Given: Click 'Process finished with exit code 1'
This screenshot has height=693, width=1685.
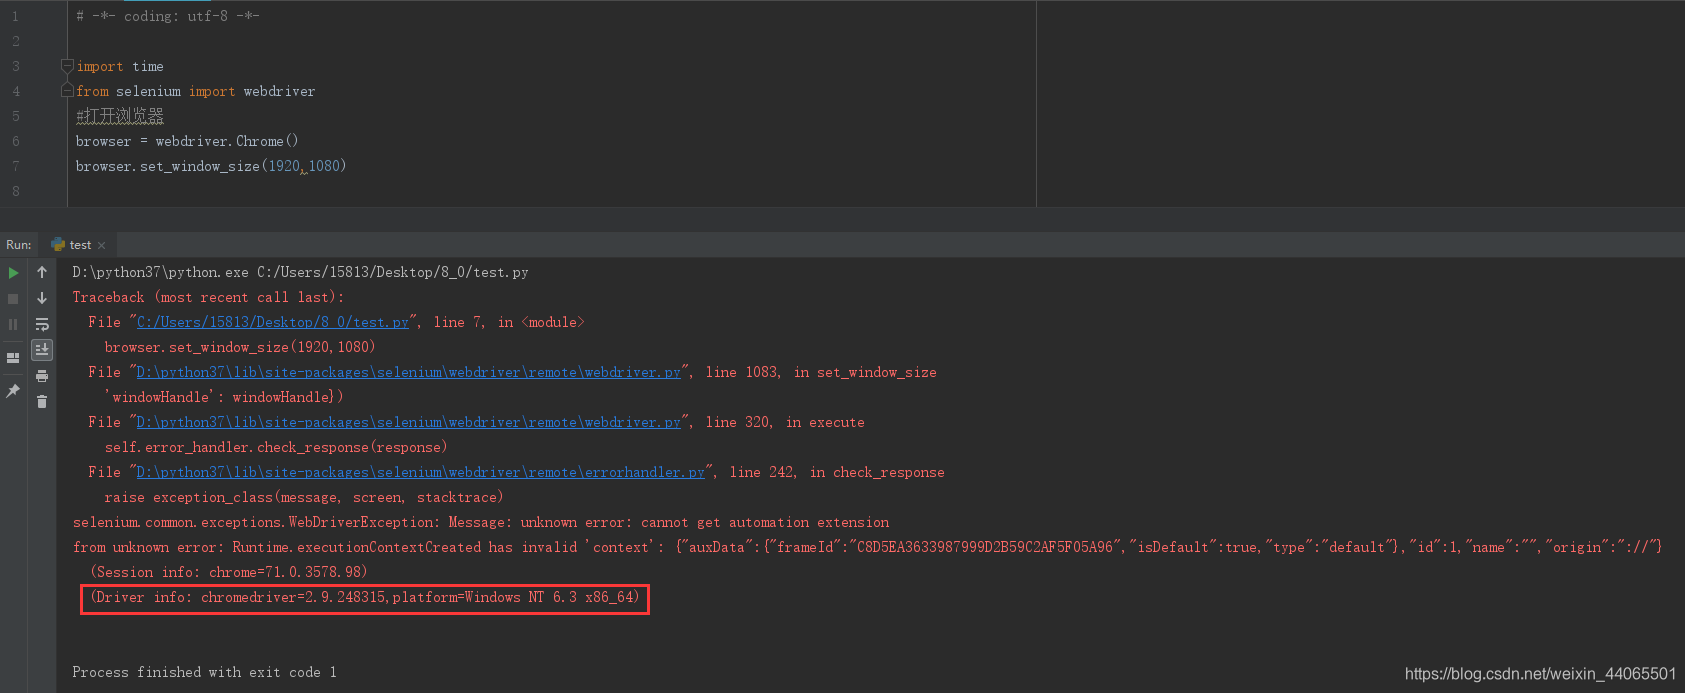Looking at the screenshot, I should 204,672.
